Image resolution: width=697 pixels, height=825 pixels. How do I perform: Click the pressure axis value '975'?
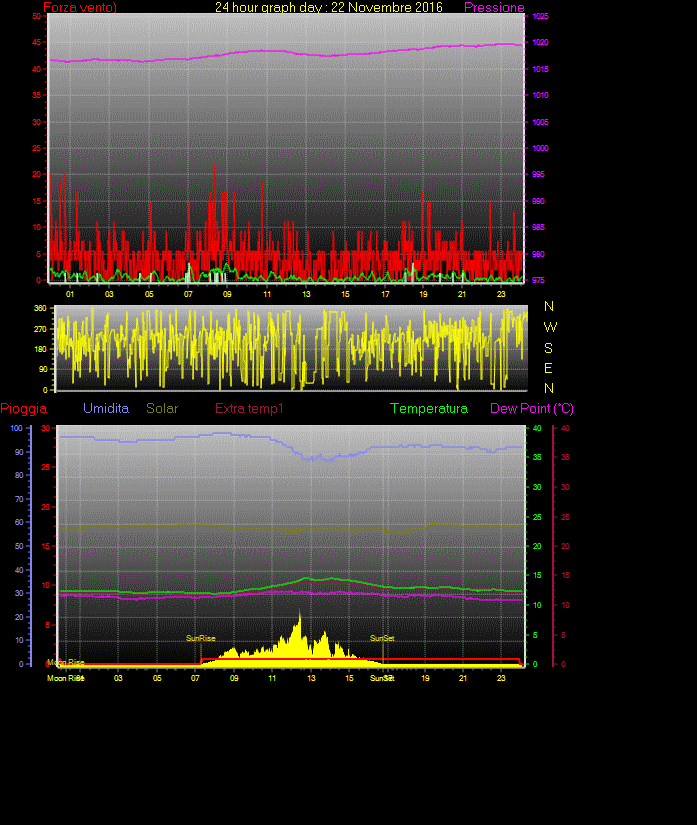(538, 280)
